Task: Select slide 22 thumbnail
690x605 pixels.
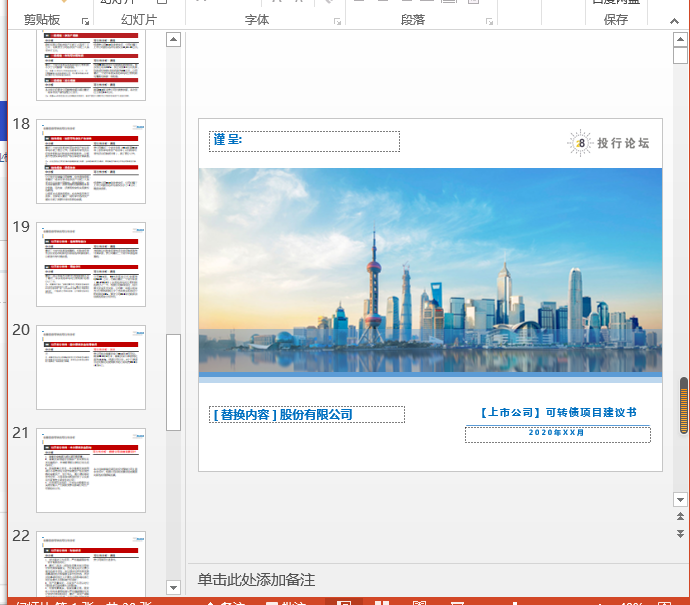Action: pyautogui.click(x=91, y=566)
